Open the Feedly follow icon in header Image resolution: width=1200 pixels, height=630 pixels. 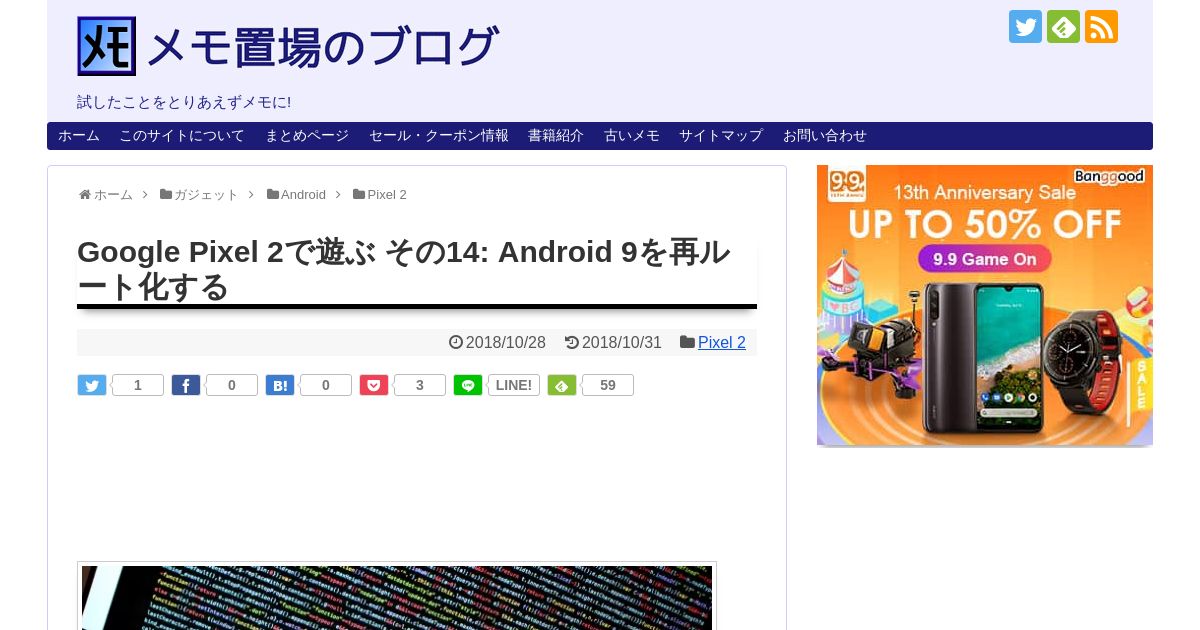1063,27
